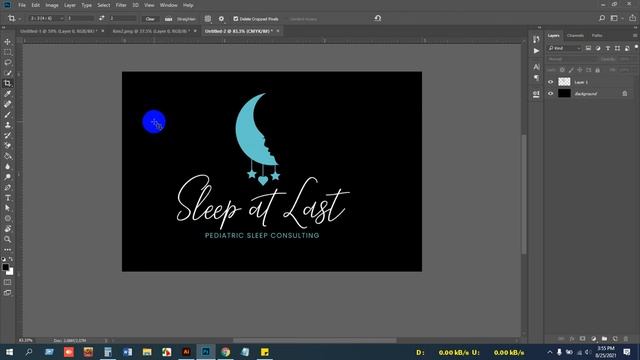
Task: Select the Pen tool
Action: [x=7, y=187]
